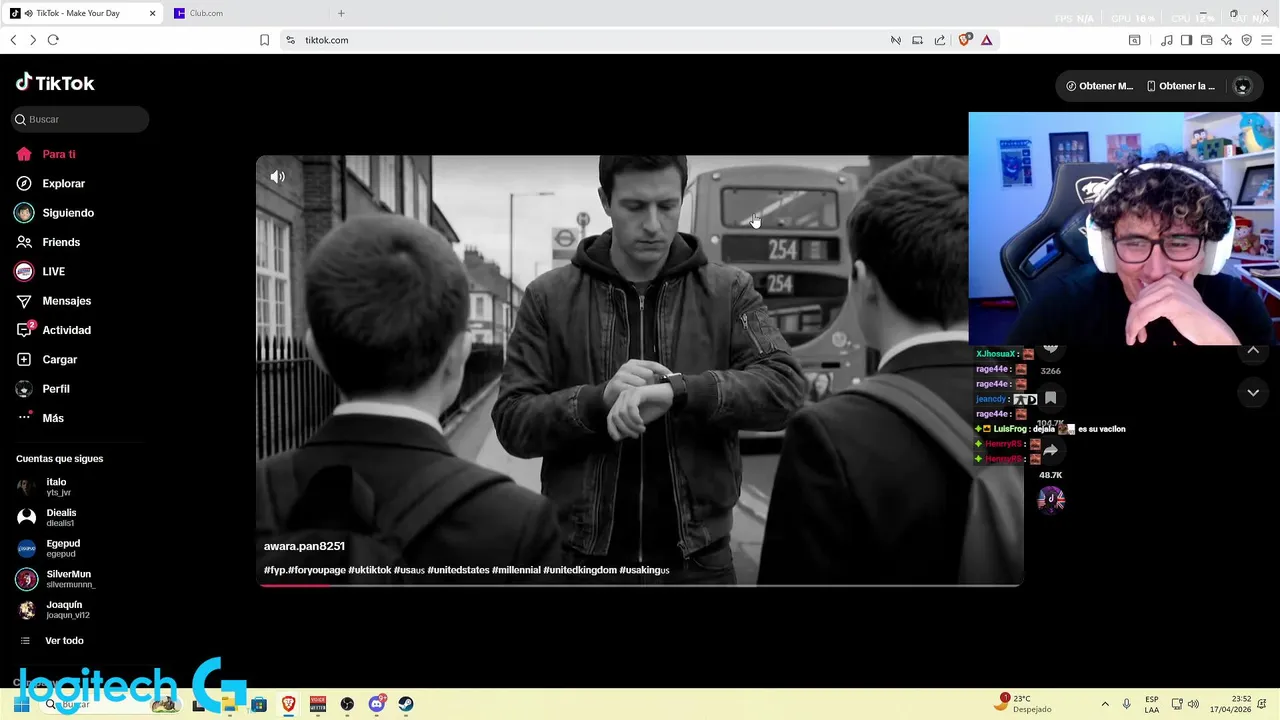Focus the Buscar search field

(x=81, y=119)
